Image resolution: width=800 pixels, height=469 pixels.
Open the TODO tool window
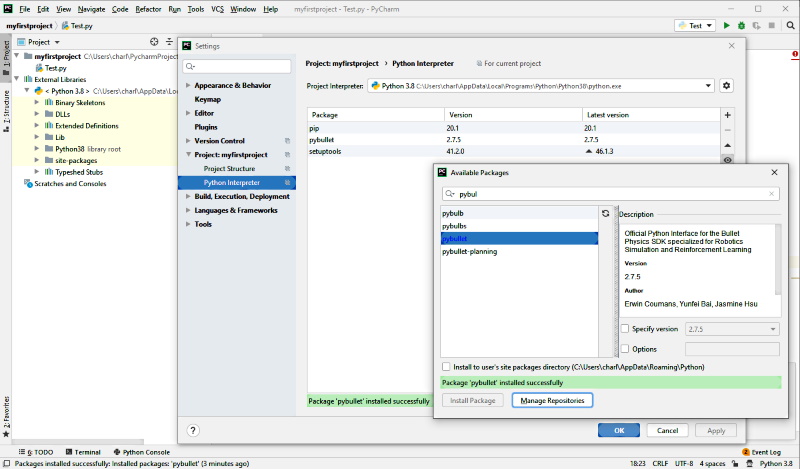click(36, 452)
